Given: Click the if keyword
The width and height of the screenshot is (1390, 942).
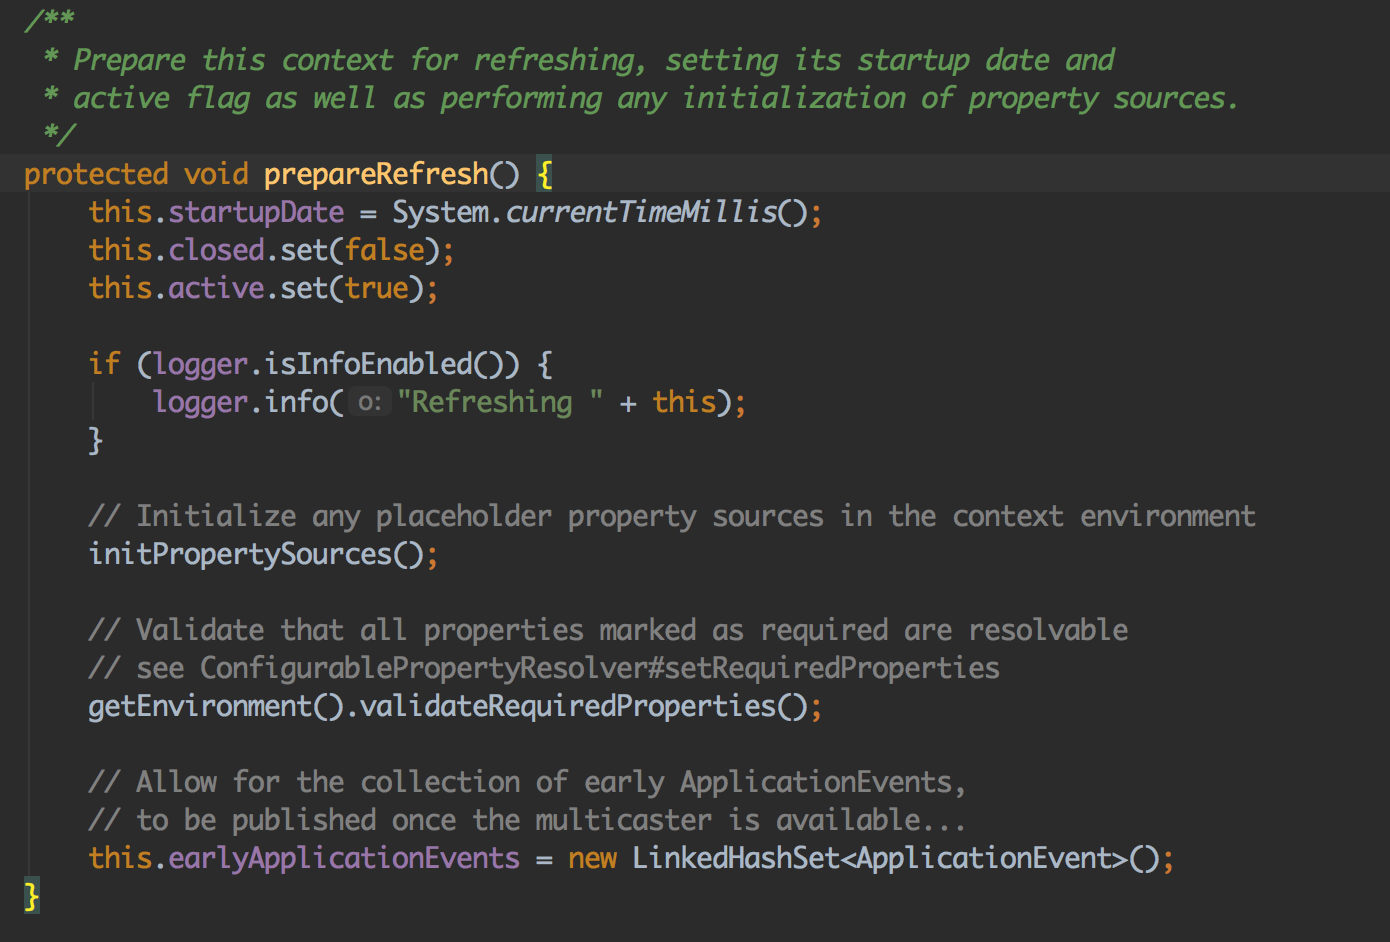Looking at the screenshot, I should pyautogui.click(x=104, y=363).
